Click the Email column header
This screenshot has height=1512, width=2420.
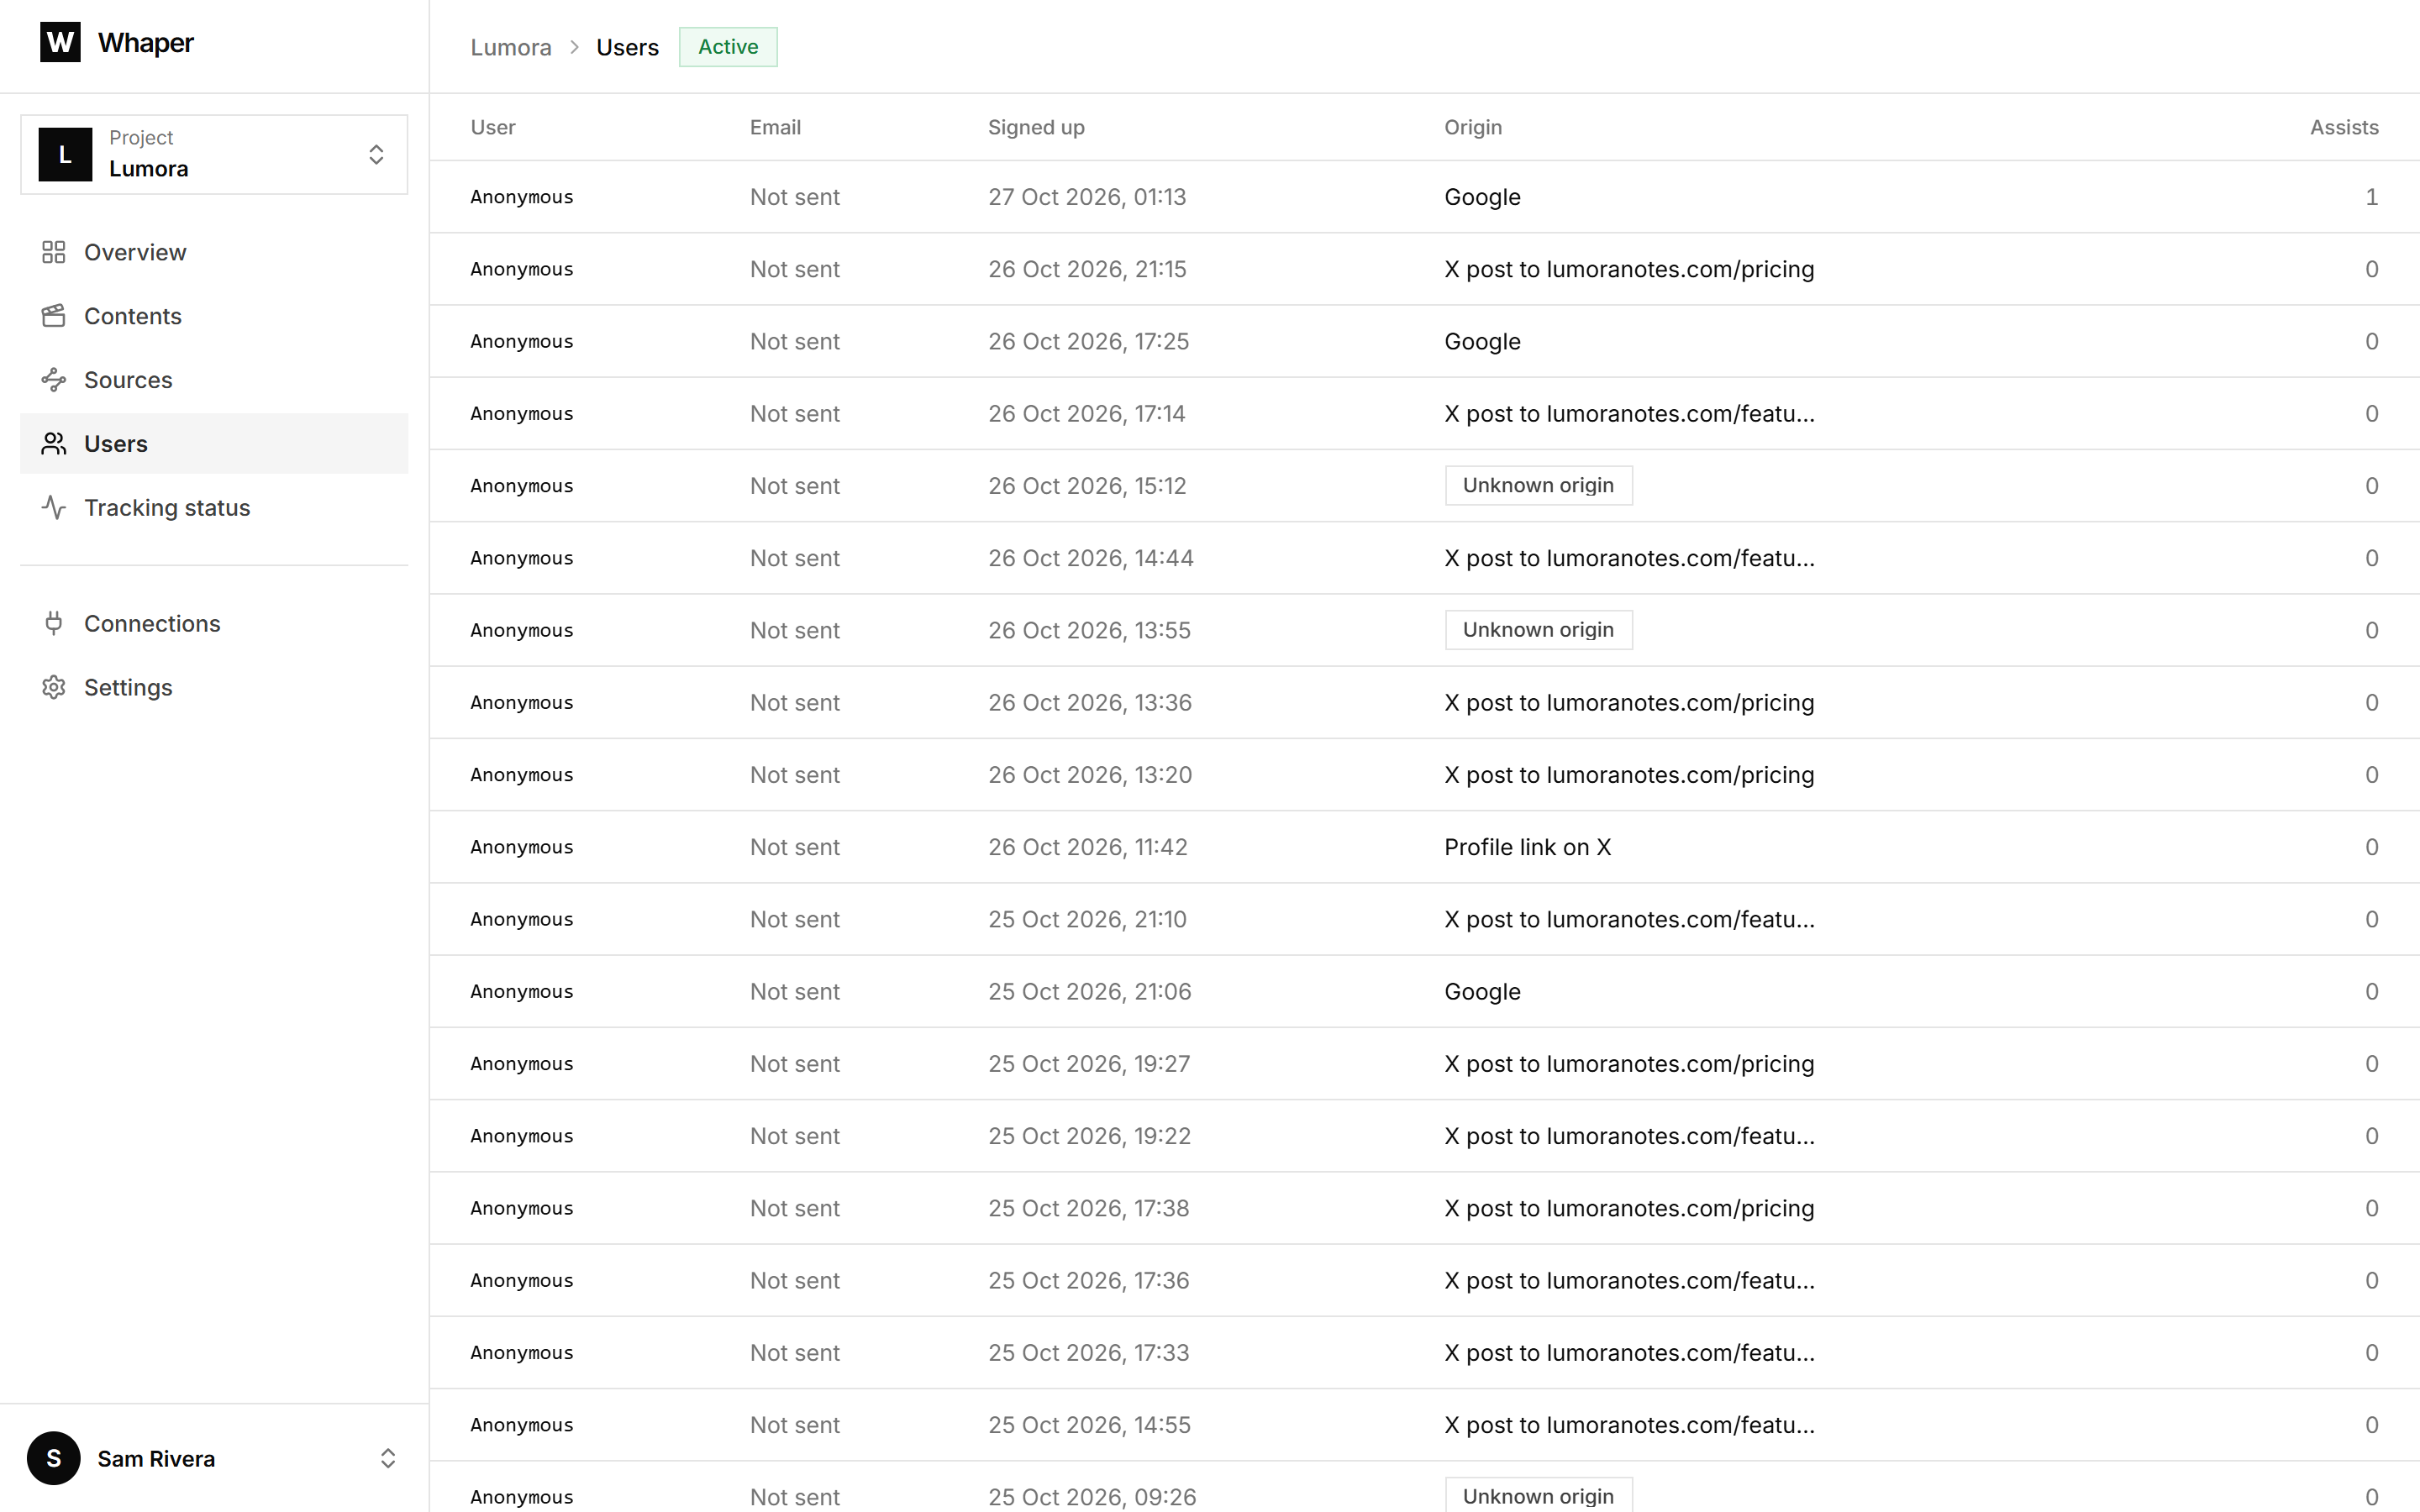775,127
